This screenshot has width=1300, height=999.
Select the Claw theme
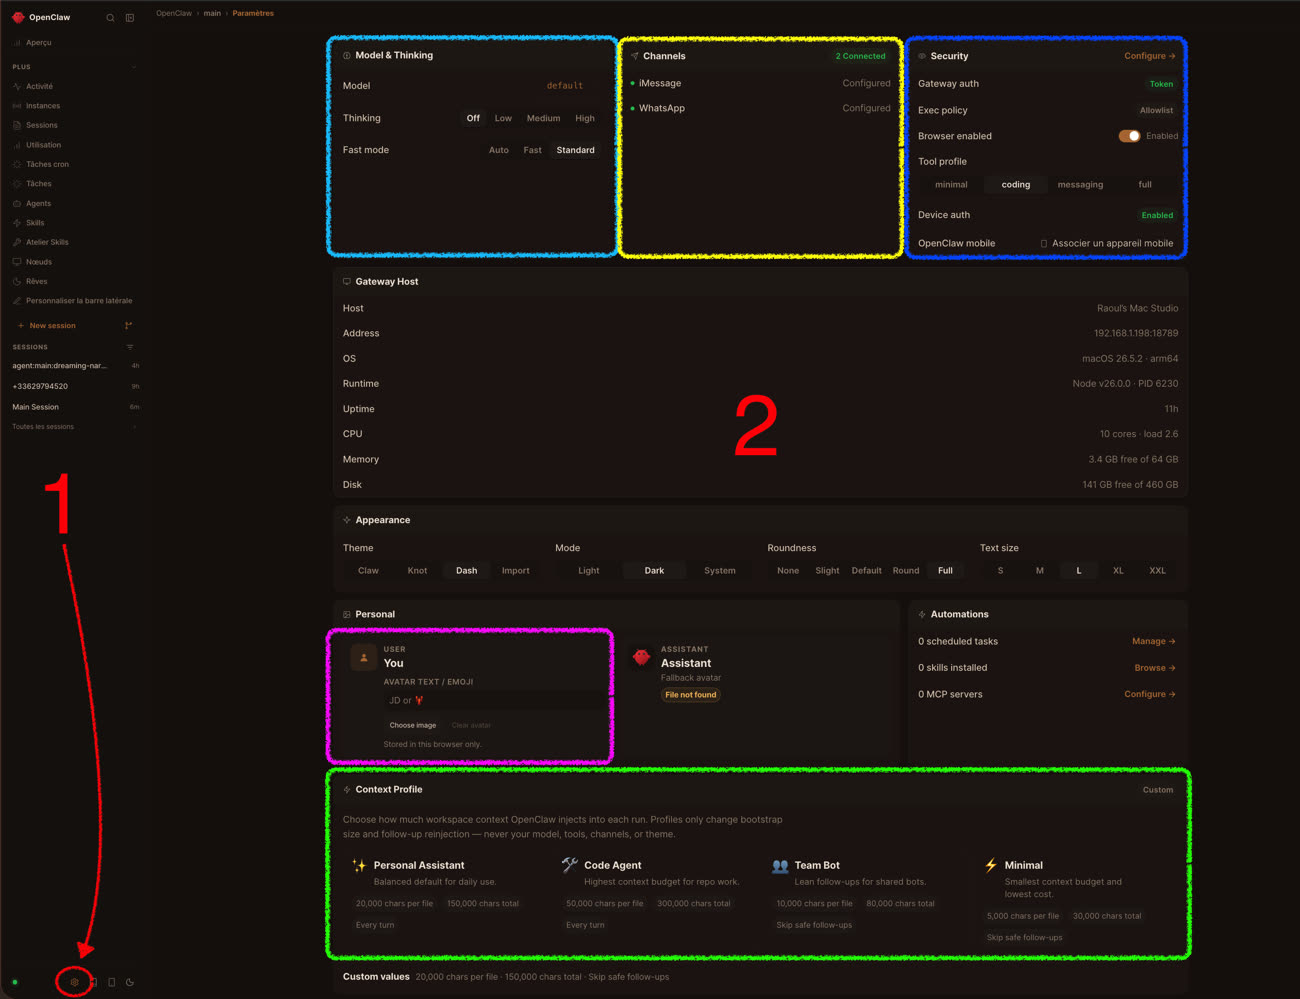click(368, 571)
